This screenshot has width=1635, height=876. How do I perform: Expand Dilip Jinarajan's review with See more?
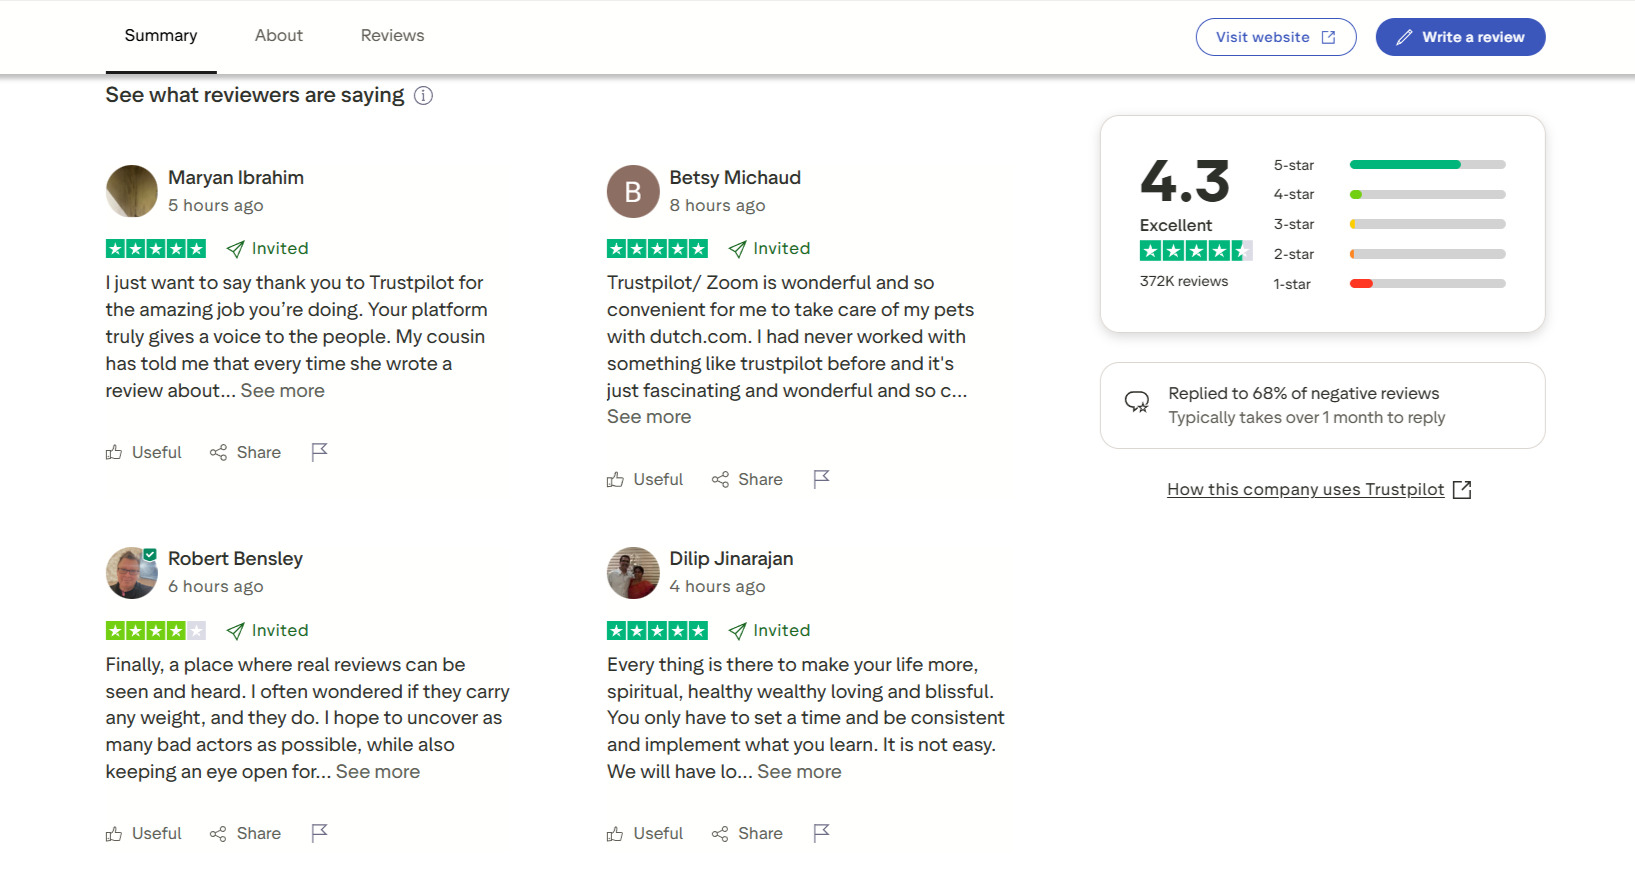[799, 772]
